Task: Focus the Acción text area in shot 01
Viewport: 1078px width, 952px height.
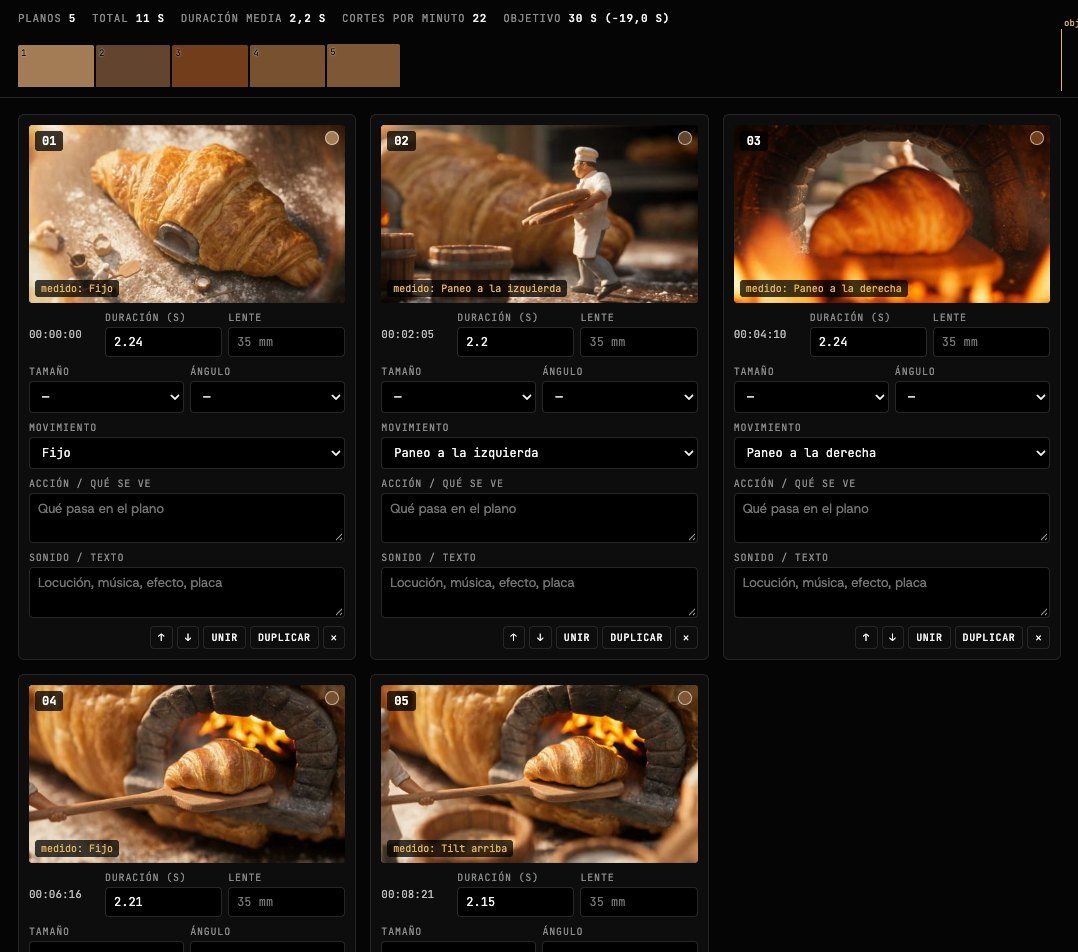Action: 187,518
